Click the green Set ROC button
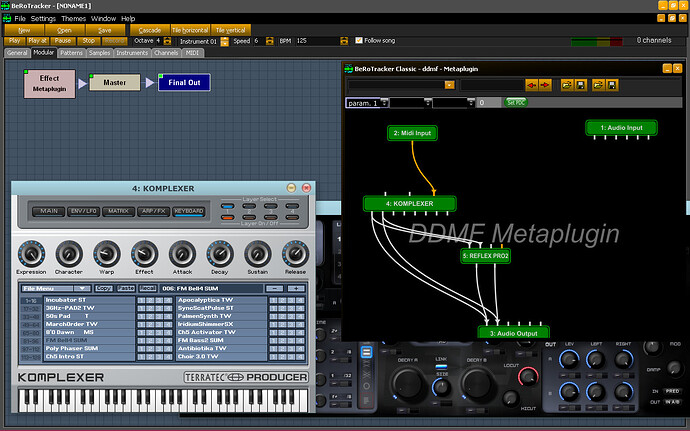690x431 pixels. (x=516, y=103)
